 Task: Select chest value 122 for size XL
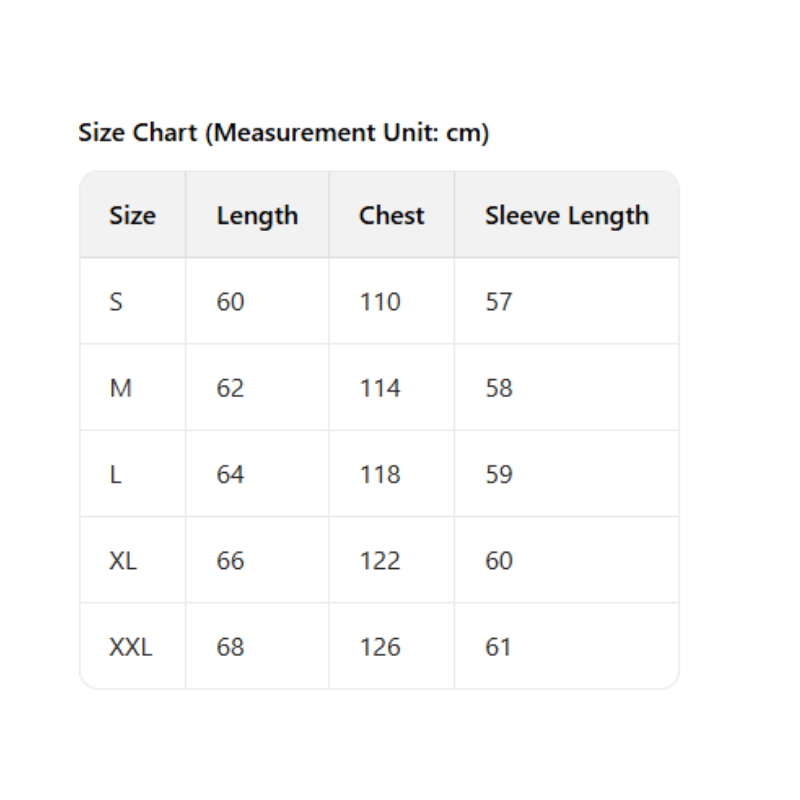380,561
